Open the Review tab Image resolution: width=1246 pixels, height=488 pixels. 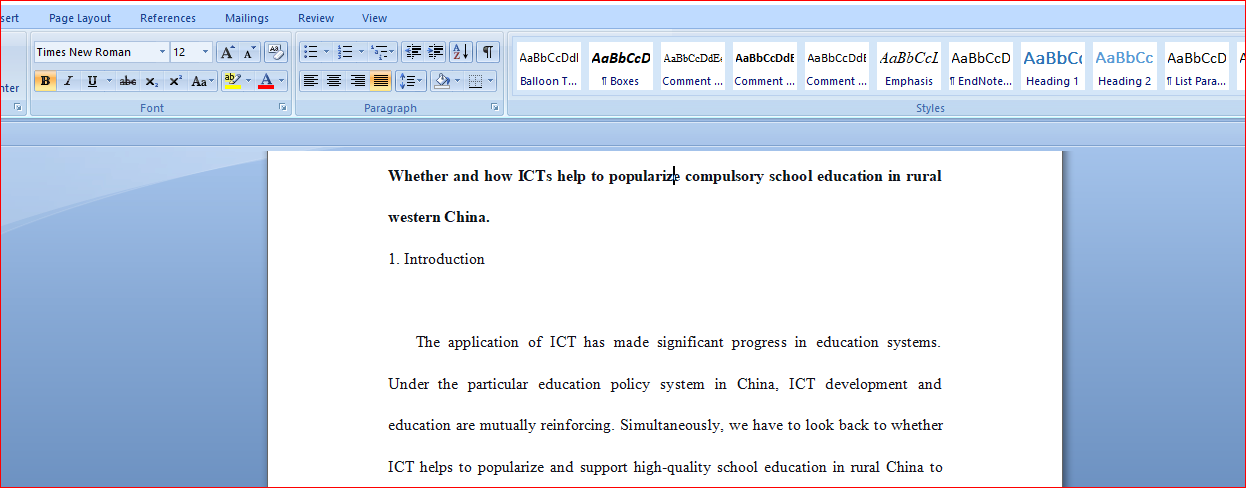coord(316,18)
